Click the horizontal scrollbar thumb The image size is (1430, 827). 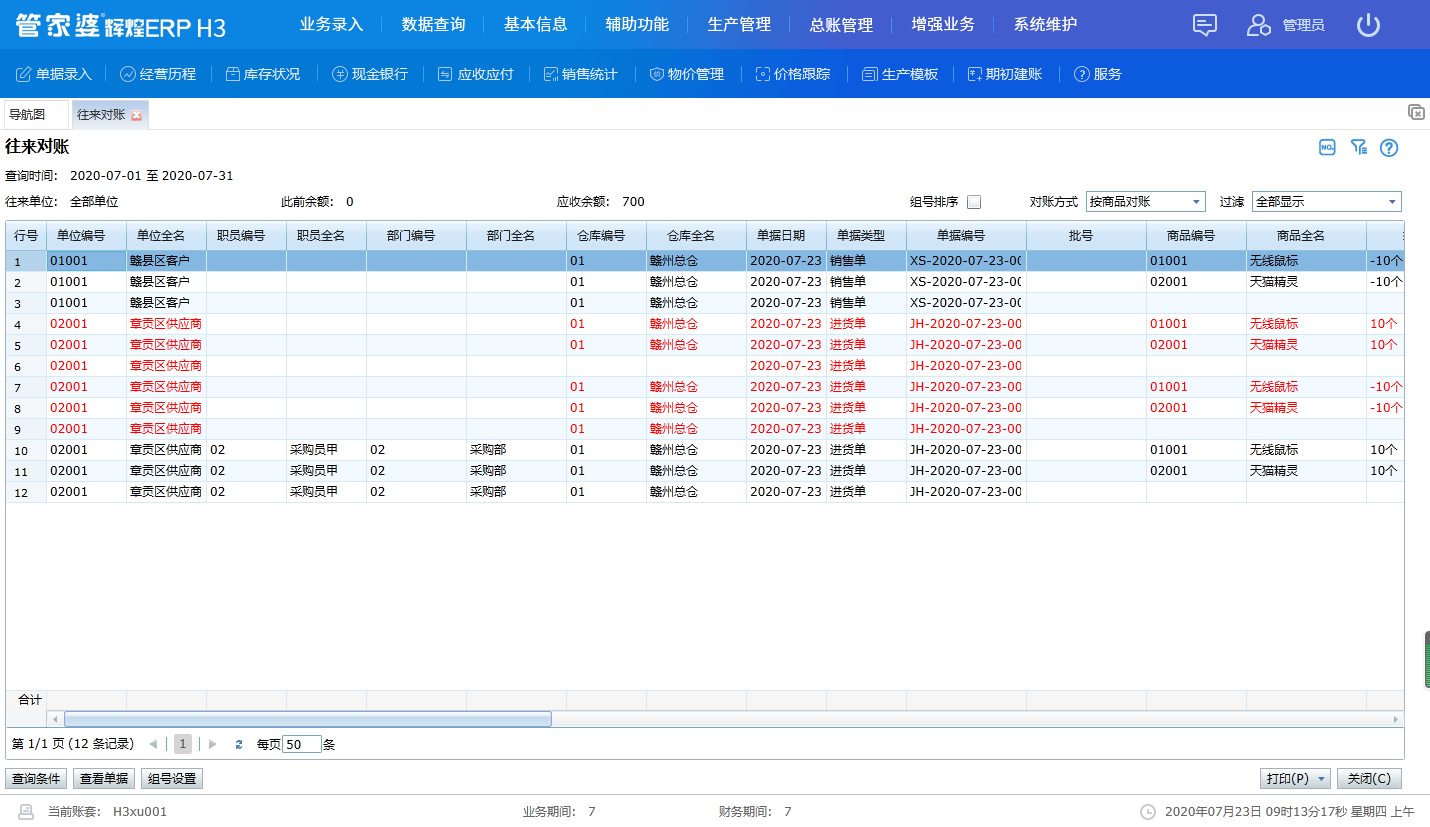[308, 719]
